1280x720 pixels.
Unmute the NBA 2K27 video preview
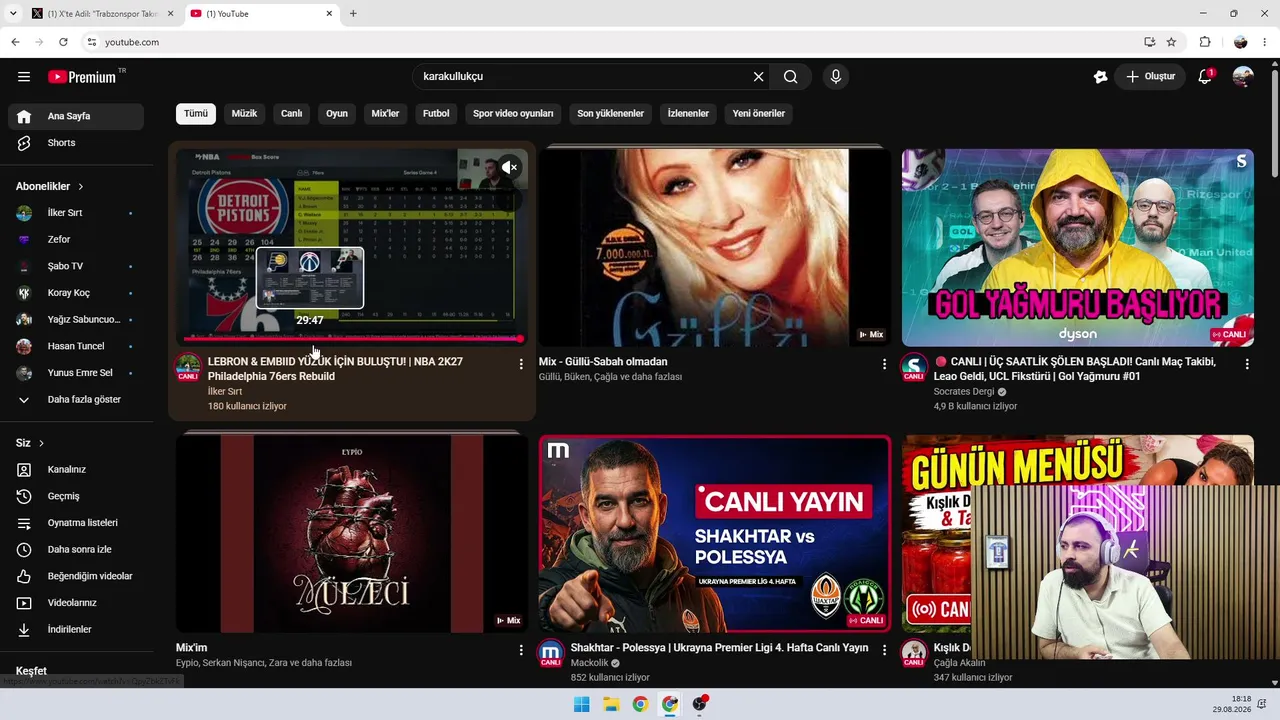point(510,167)
